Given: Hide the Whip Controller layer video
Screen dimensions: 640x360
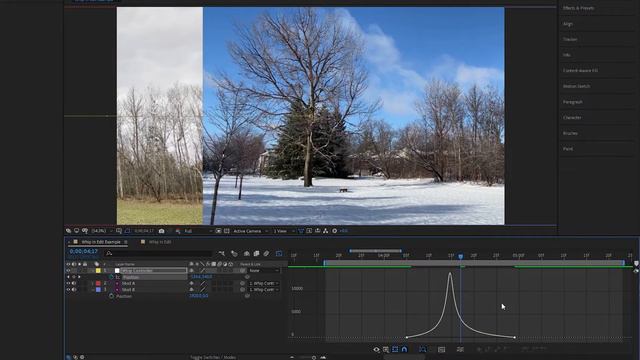Looking at the screenshot, I should coord(68,271).
